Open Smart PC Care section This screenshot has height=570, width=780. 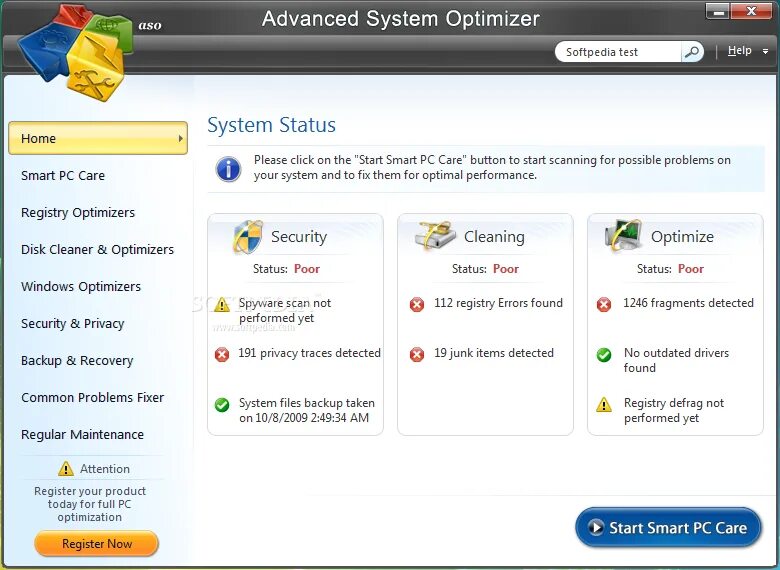click(x=63, y=176)
